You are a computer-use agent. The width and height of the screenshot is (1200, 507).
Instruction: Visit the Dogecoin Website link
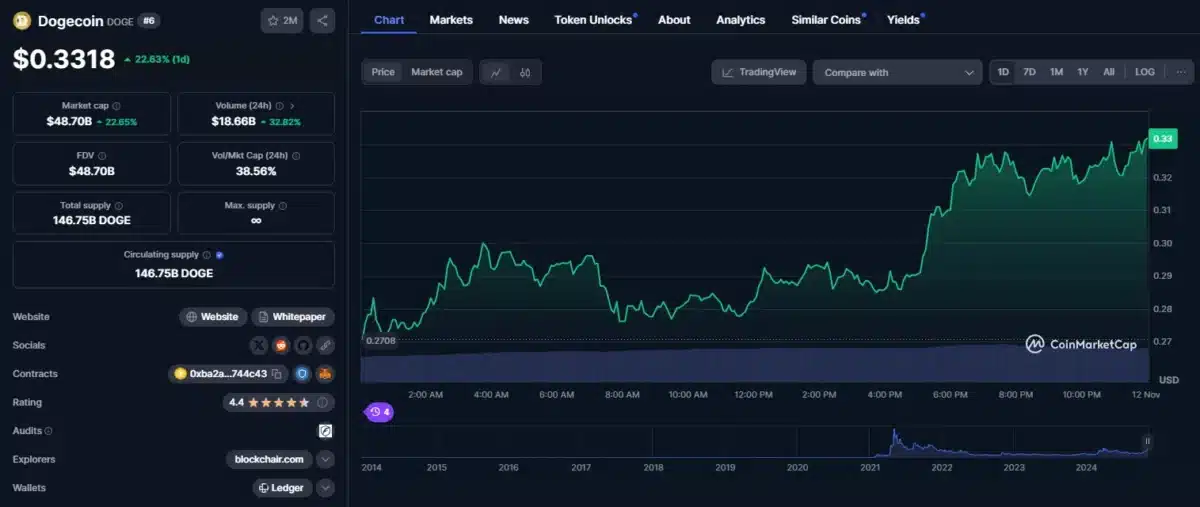(x=212, y=317)
